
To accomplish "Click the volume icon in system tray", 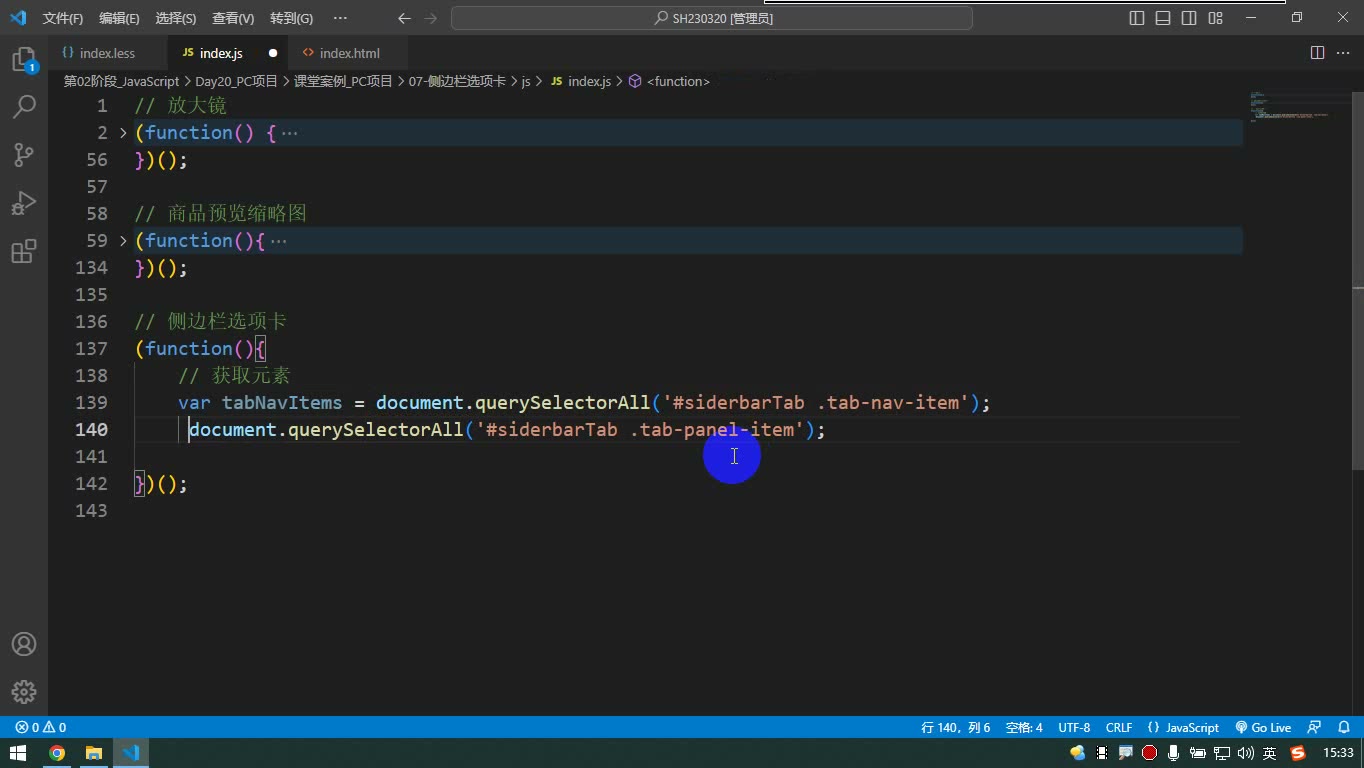I will pyautogui.click(x=1245, y=753).
